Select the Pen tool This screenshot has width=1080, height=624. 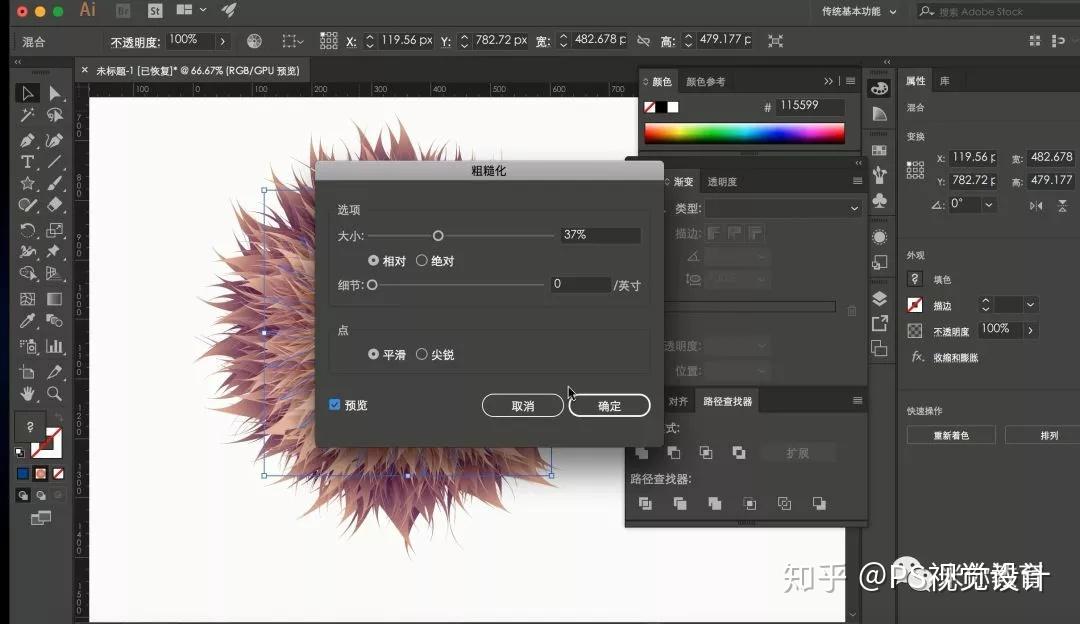click(x=27, y=141)
